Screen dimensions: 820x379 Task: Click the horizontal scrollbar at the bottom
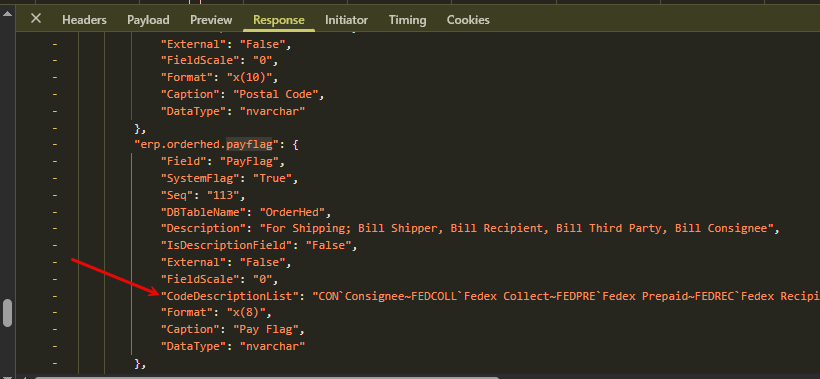tap(267, 377)
